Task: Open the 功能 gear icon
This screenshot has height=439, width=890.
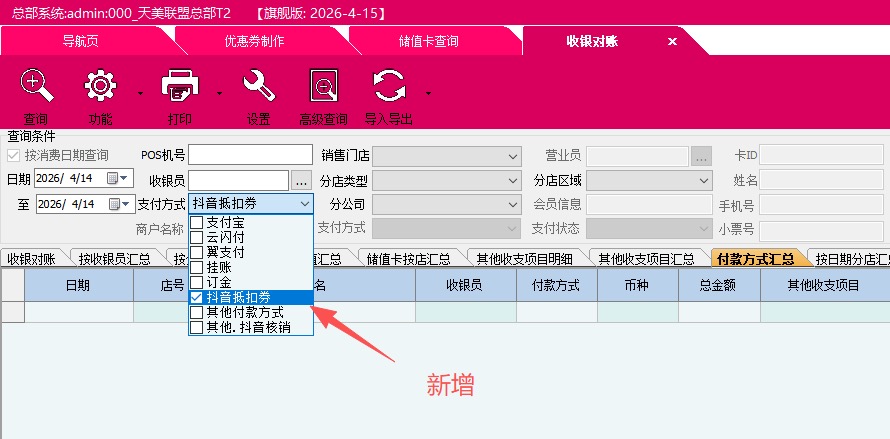Action: pos(100,86)
